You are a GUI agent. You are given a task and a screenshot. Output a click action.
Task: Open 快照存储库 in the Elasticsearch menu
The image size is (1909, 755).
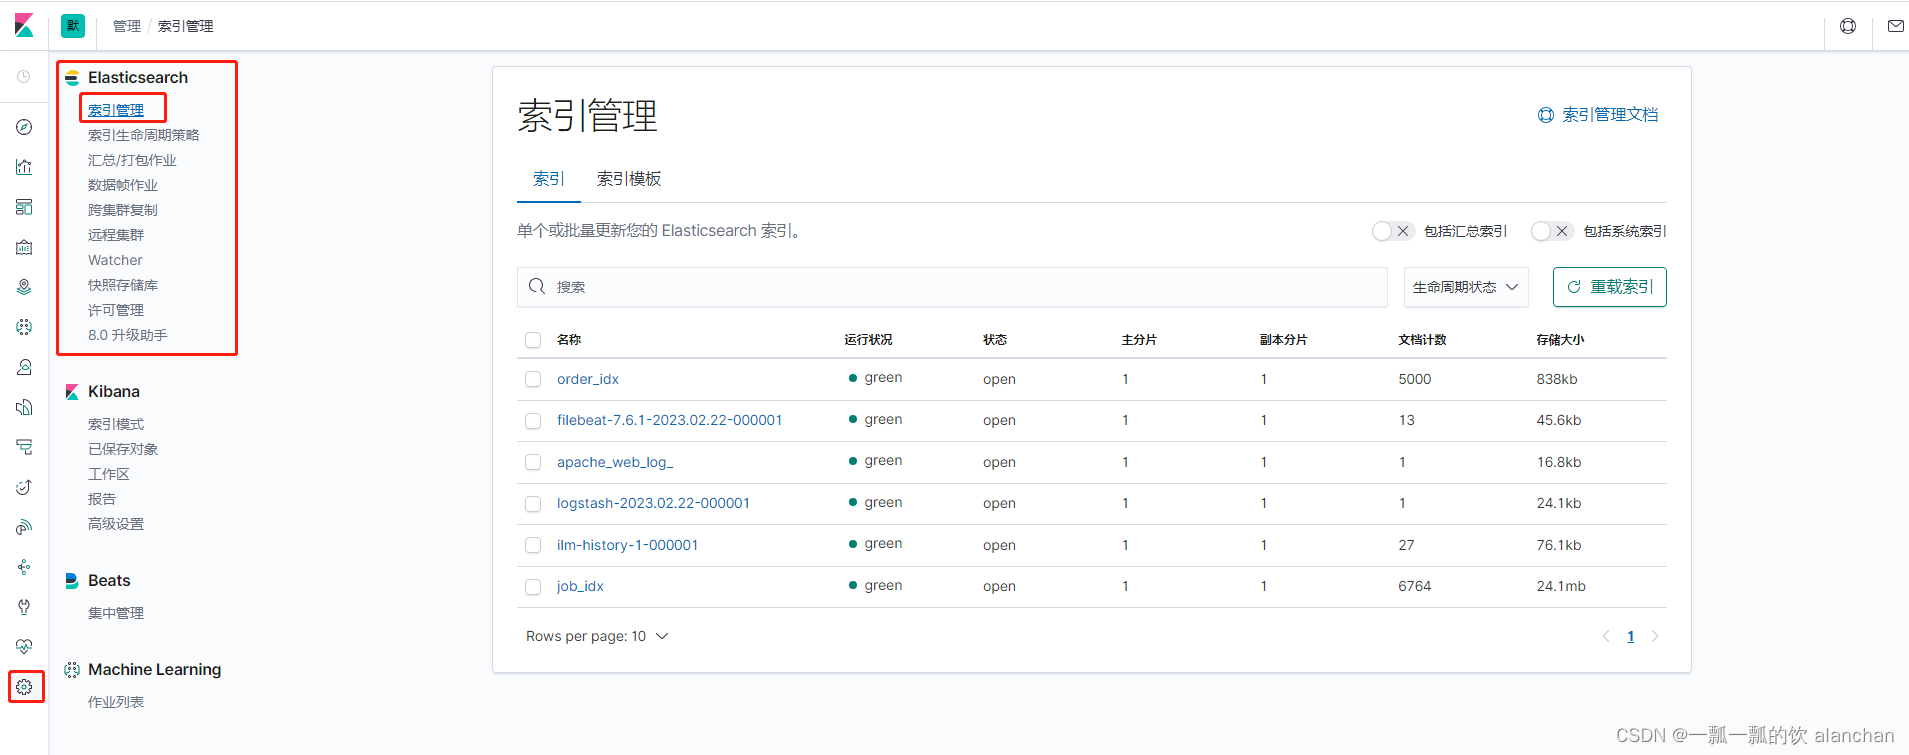[x=123, y=285]
